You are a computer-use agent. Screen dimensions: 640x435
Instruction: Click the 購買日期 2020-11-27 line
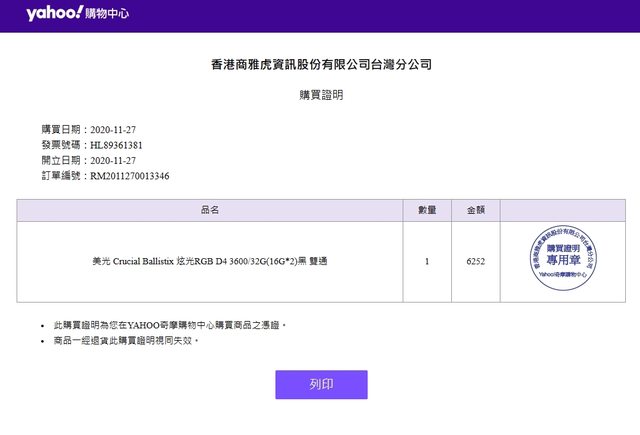[88, 129]
